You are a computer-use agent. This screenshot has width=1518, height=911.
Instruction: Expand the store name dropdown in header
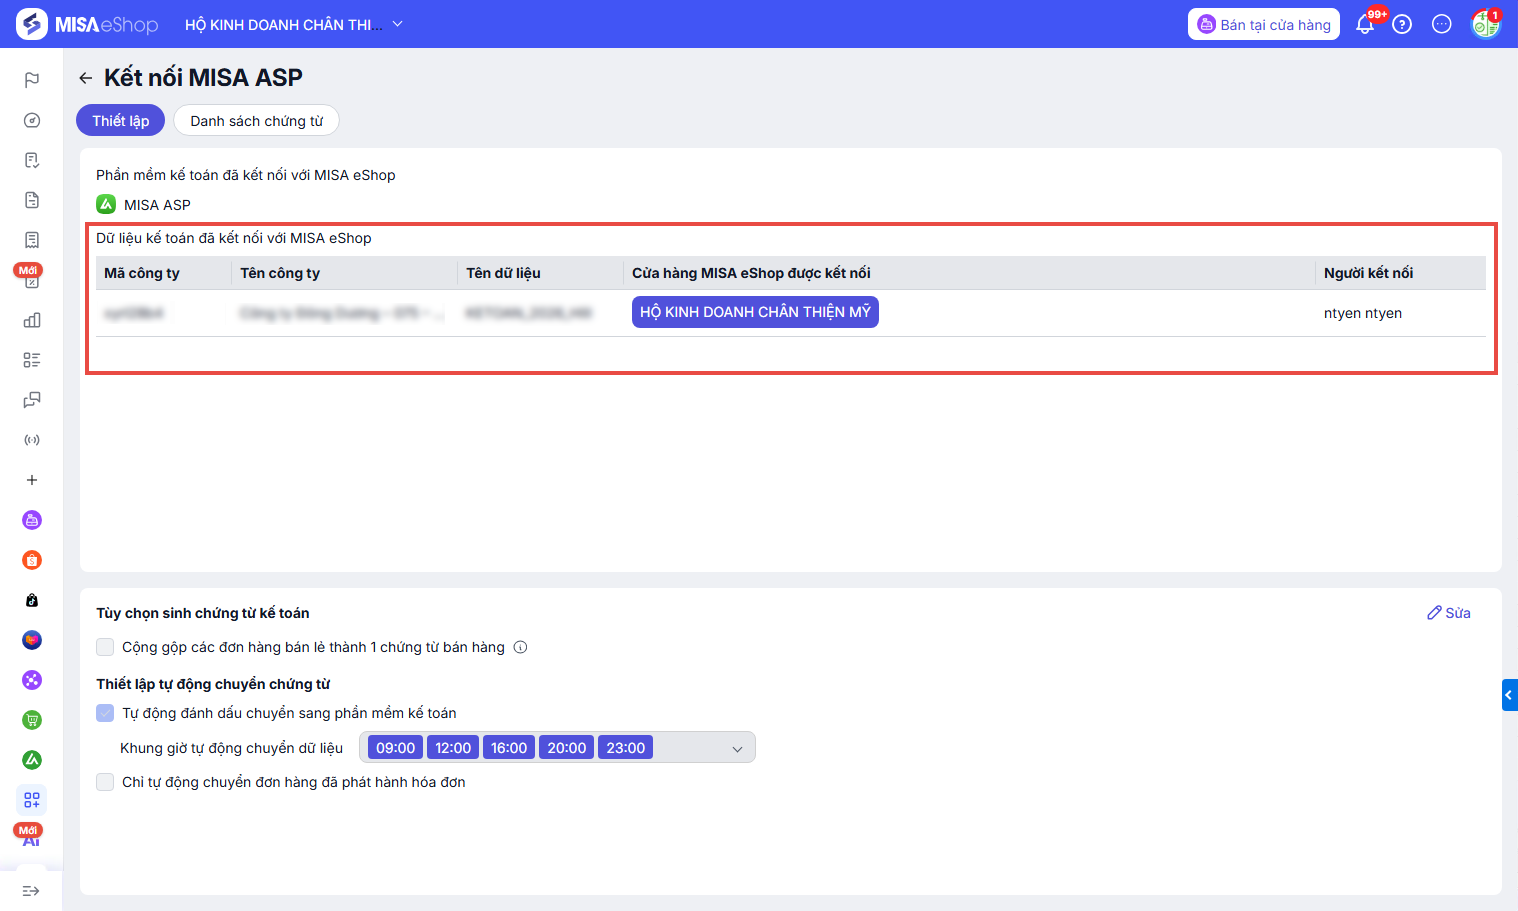click(397, 24)
